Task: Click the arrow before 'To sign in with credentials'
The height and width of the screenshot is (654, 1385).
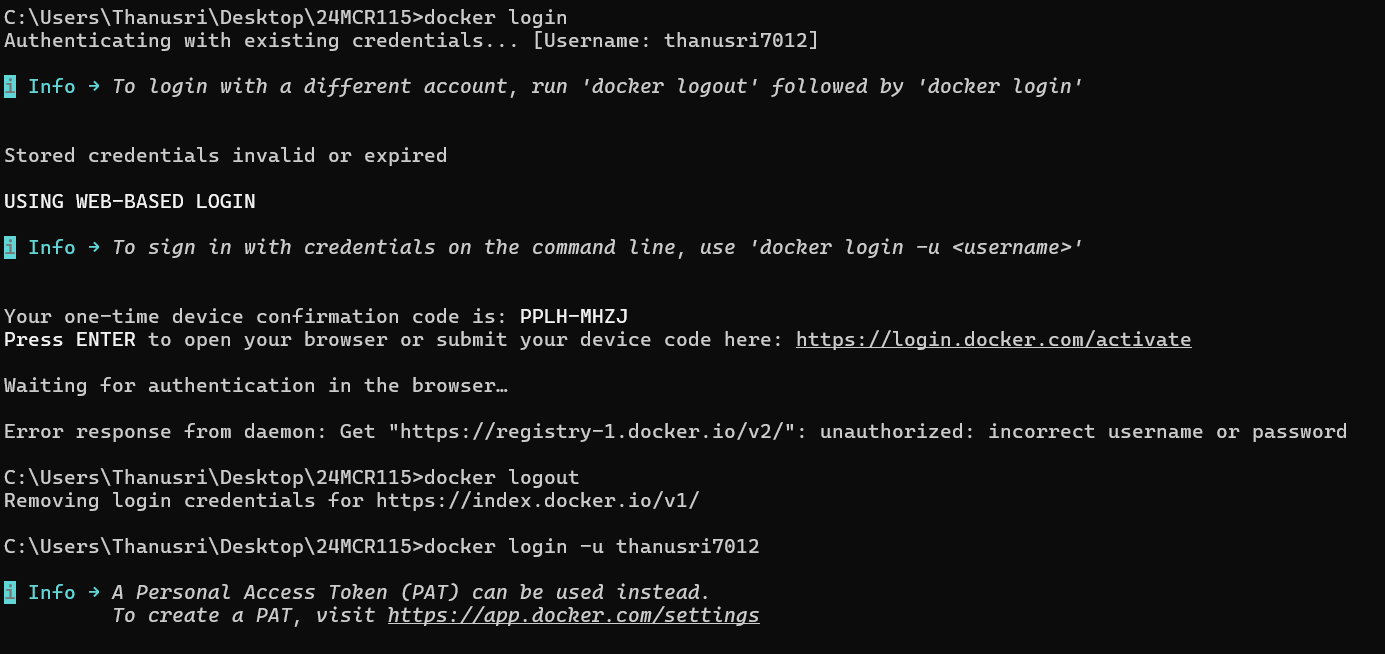Action: tap(93, 248)
